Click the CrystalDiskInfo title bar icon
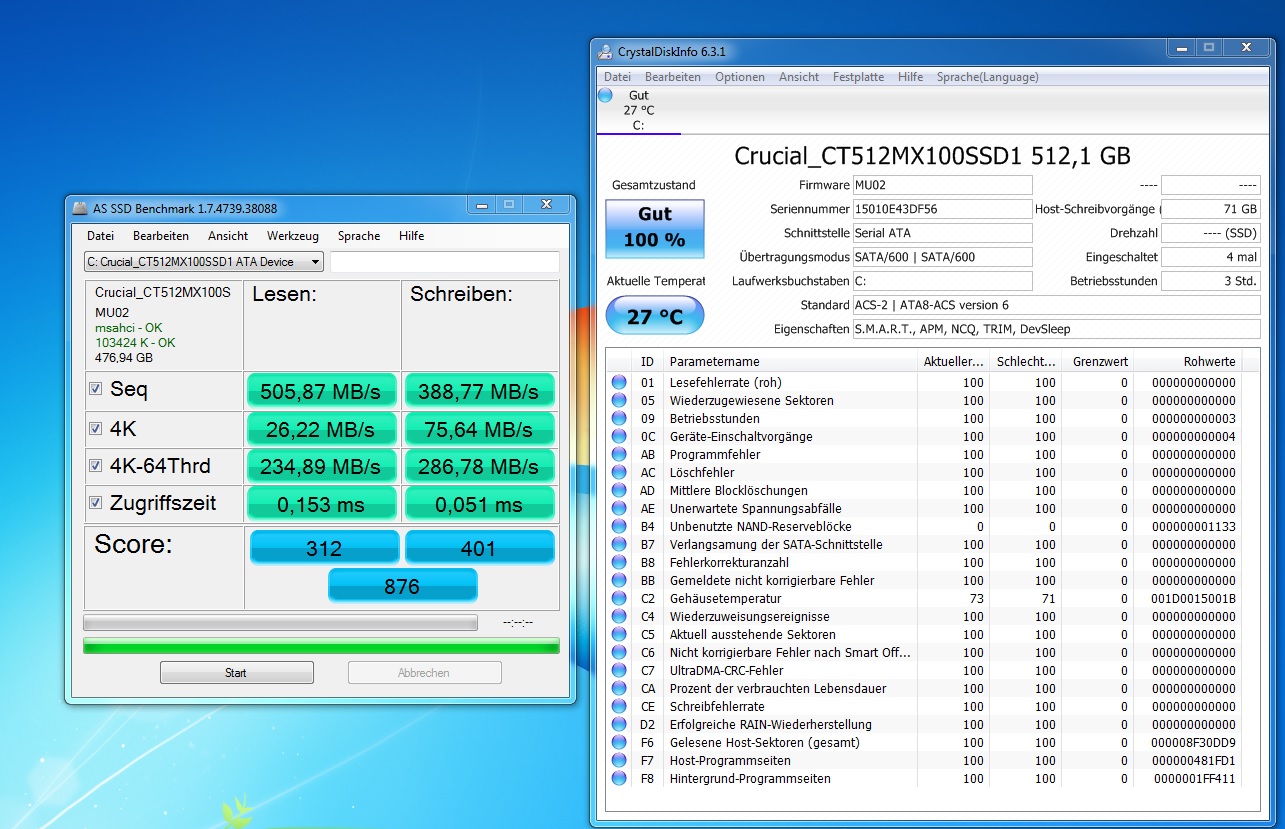This screenshot has height=829, width=1285. [605, 51]
